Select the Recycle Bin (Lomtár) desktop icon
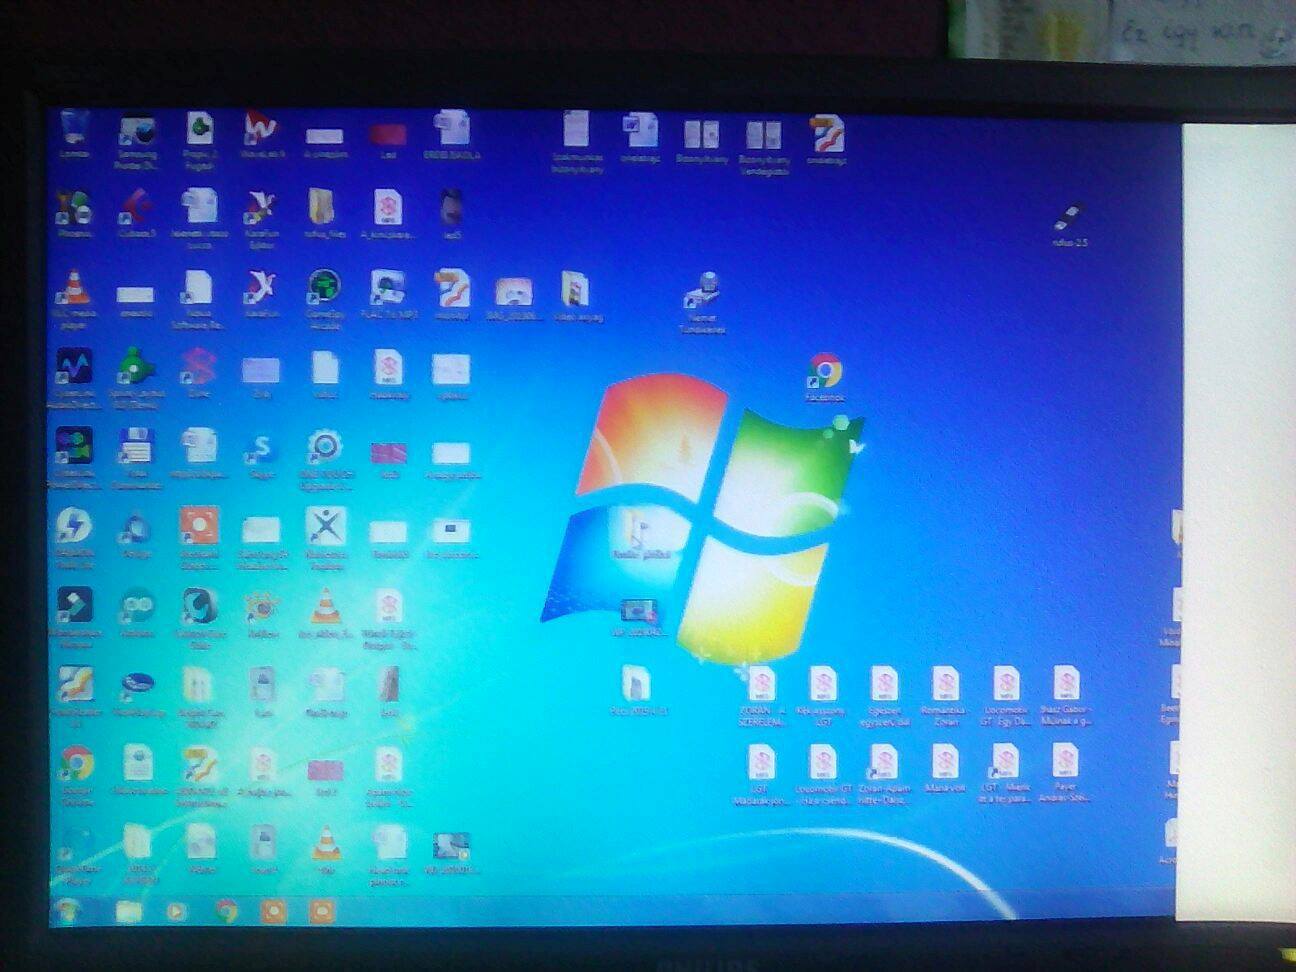The height and width of the screenshot is (972, 1296). [x=74, y=135]
